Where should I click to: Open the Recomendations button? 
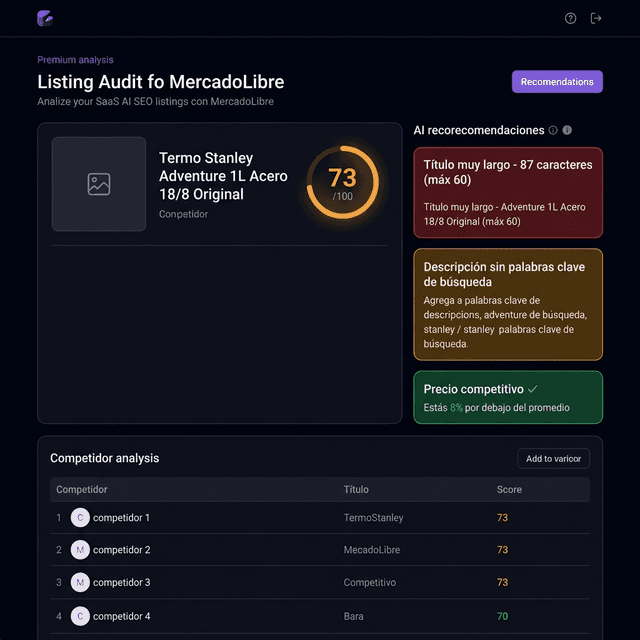click(x=557, y=82)
